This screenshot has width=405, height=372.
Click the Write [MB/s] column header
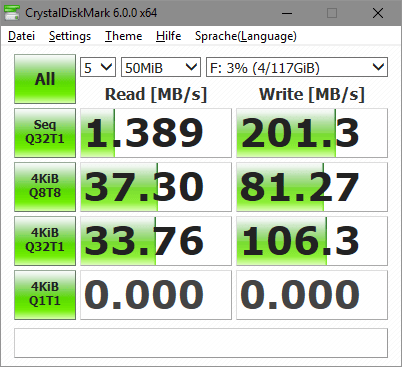click(312, 94)
